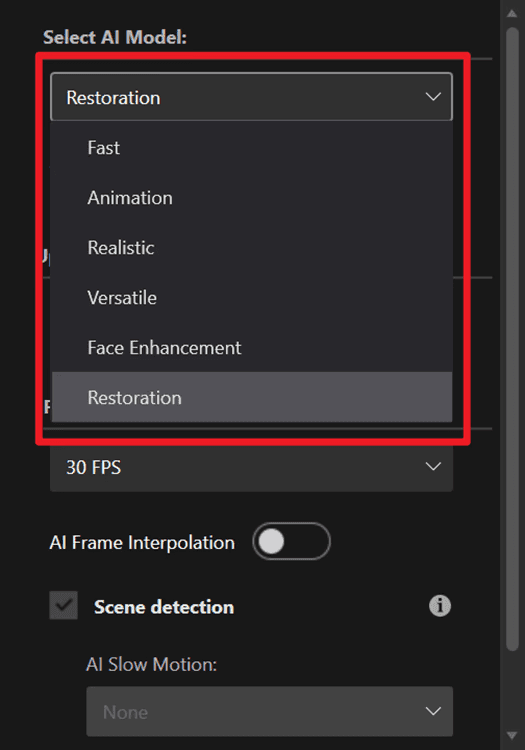Click the AI Slow Motion dropdown chevron
The image size is (525, 750).
click(433, 711)
